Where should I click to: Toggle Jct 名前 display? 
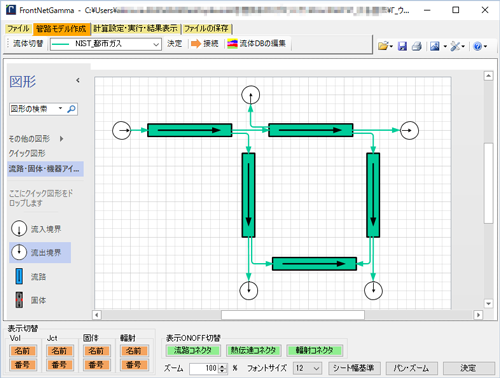pyautogui.click(x=60, y=351)
